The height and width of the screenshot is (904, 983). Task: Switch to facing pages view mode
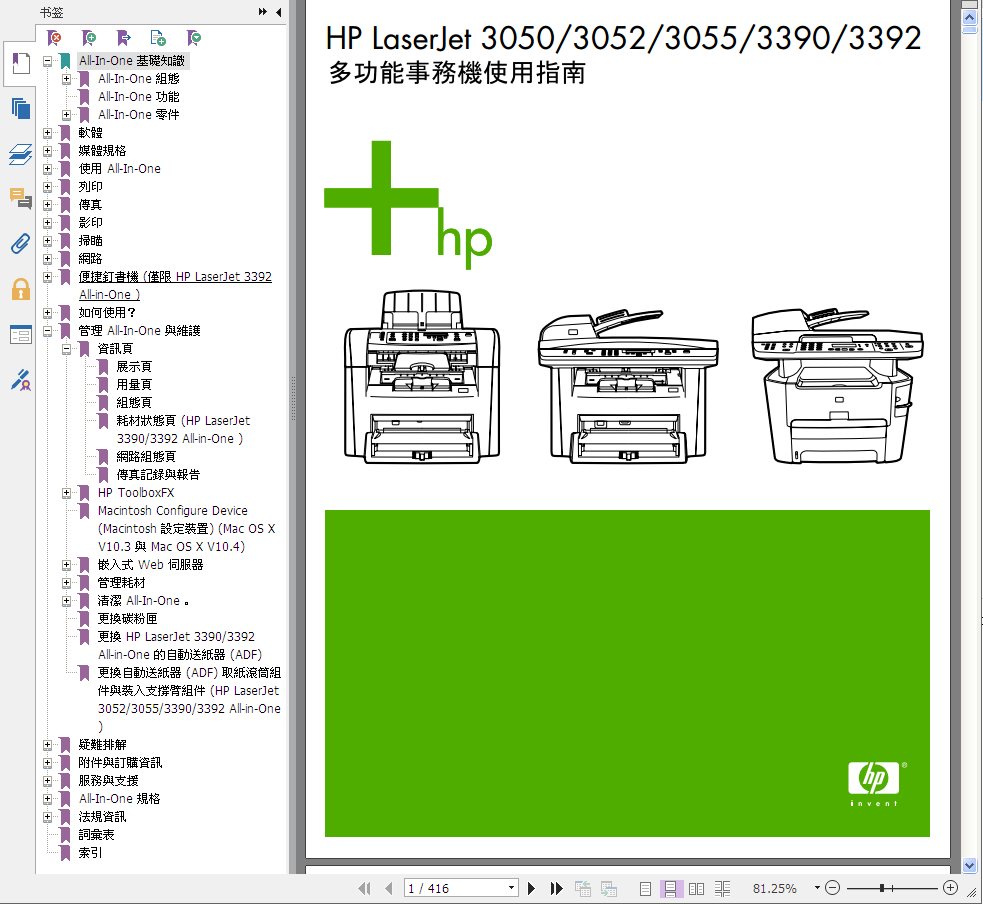coord(697,888)
